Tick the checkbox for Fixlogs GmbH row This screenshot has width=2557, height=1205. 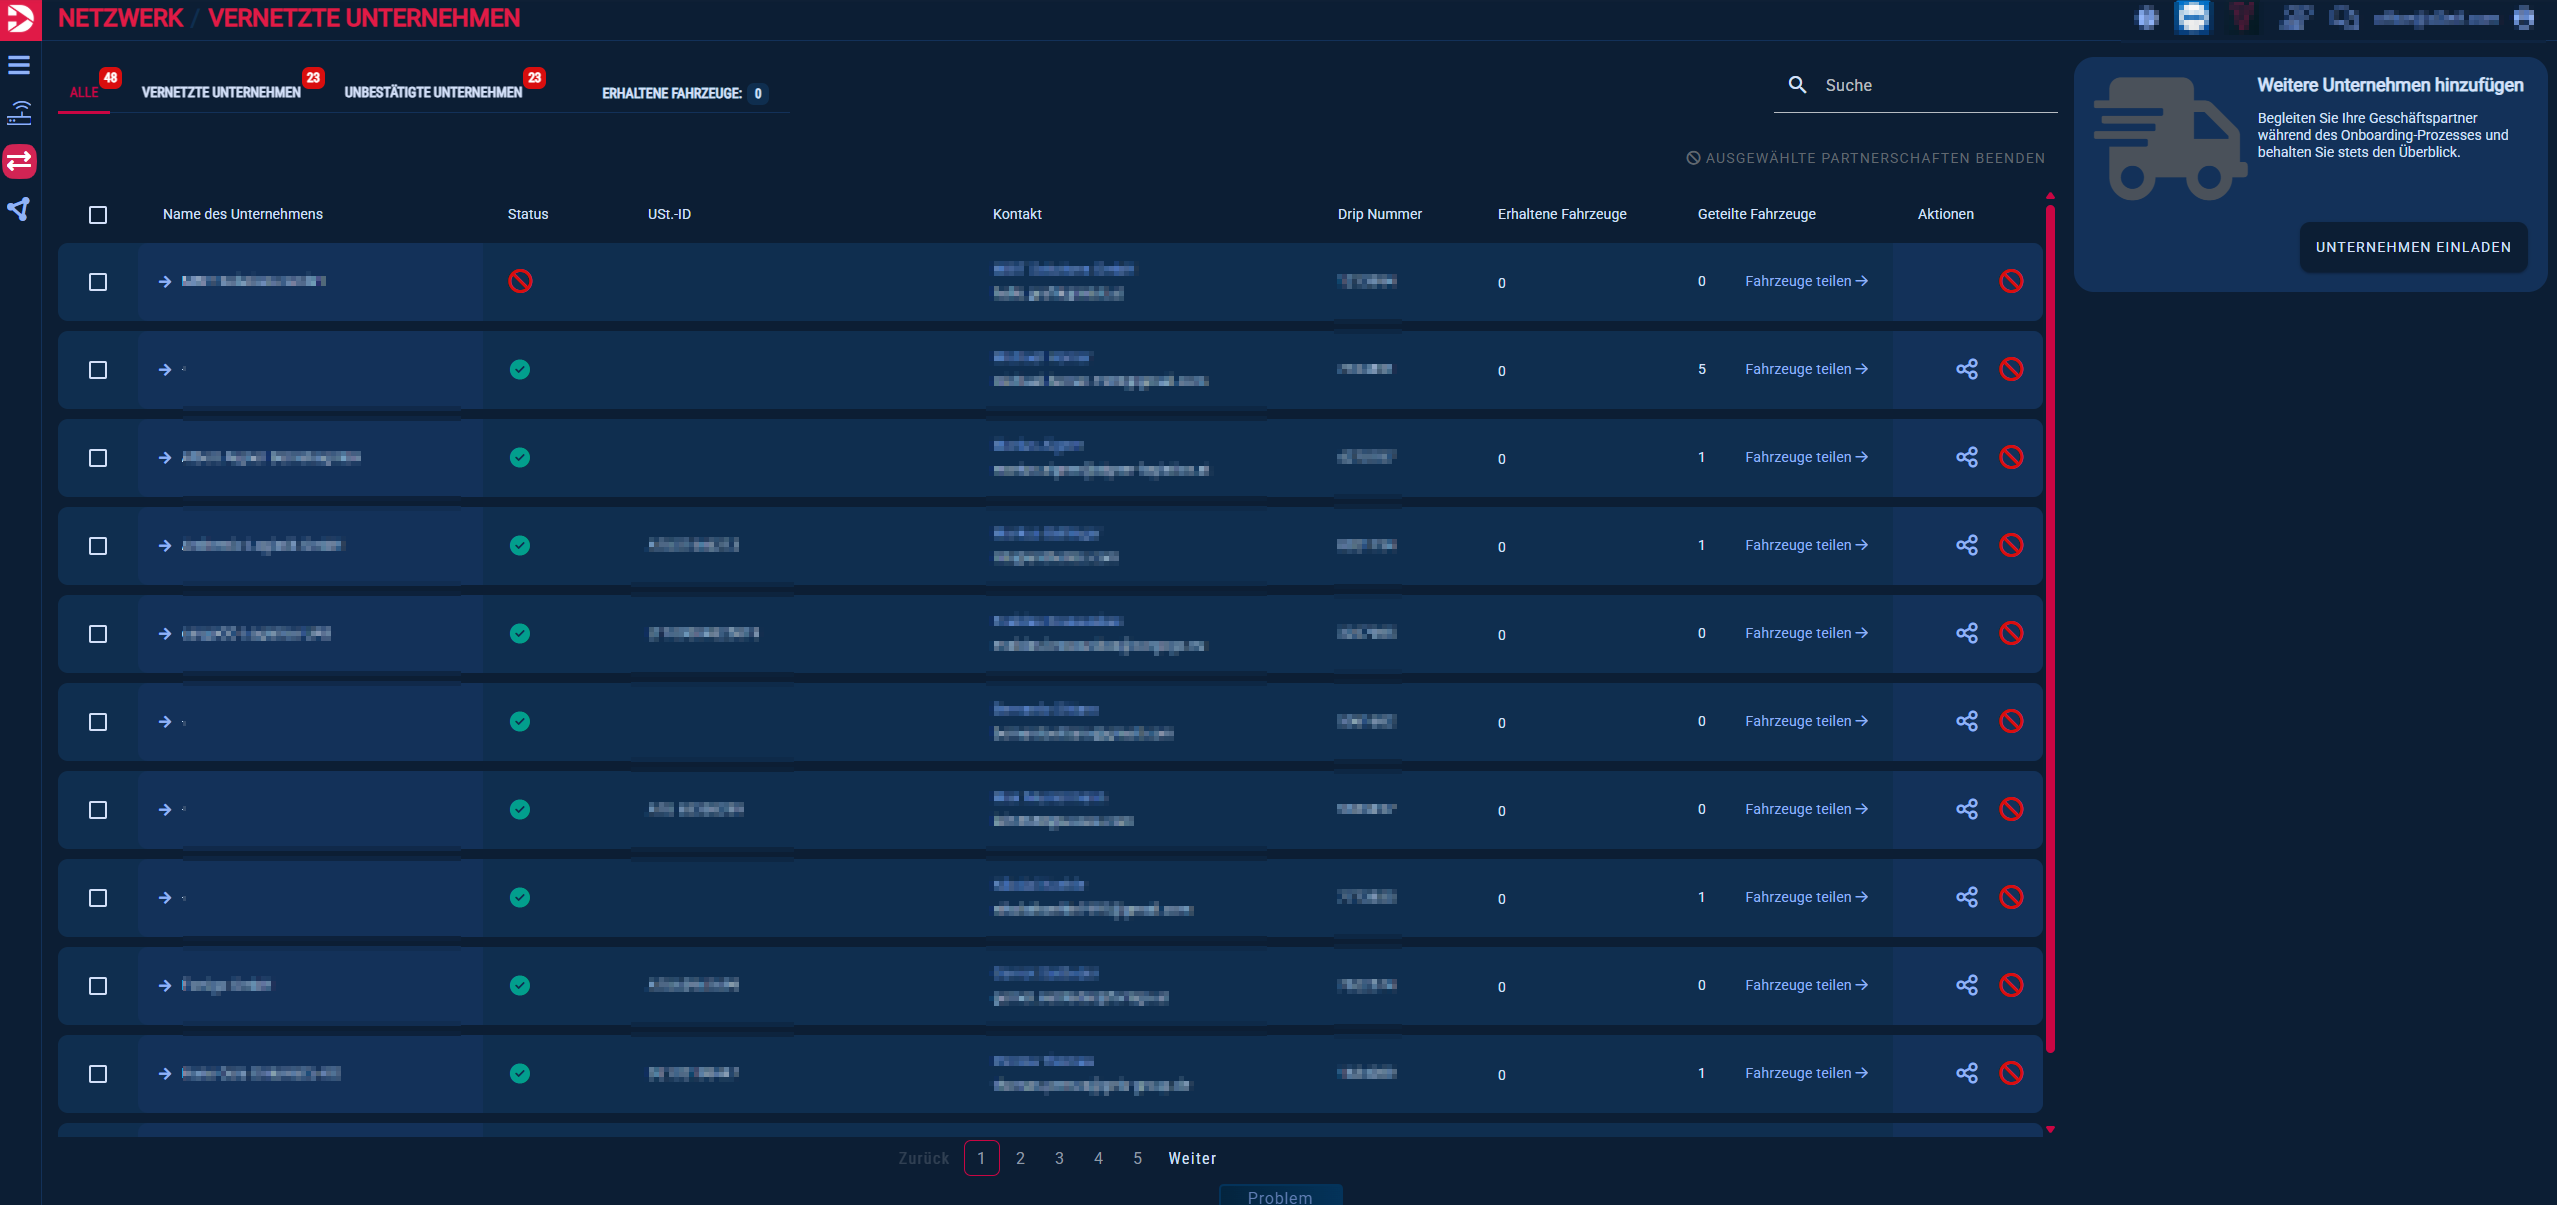pyautogui.click(x=98, y=986)
